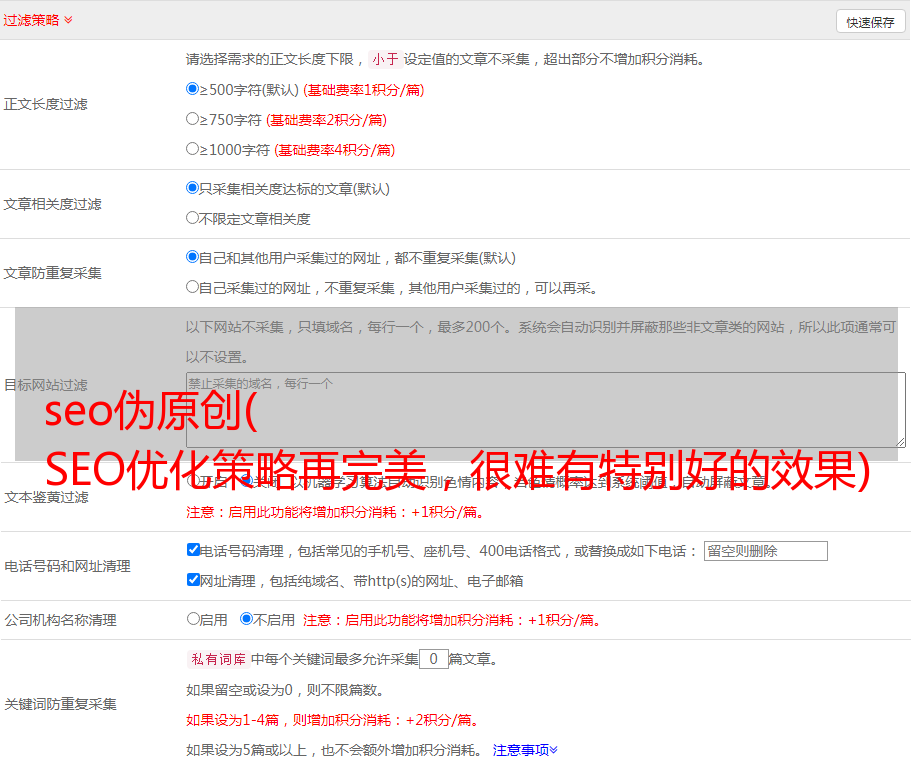Select the ≥500字符 default length option

[x=193, y=88]
